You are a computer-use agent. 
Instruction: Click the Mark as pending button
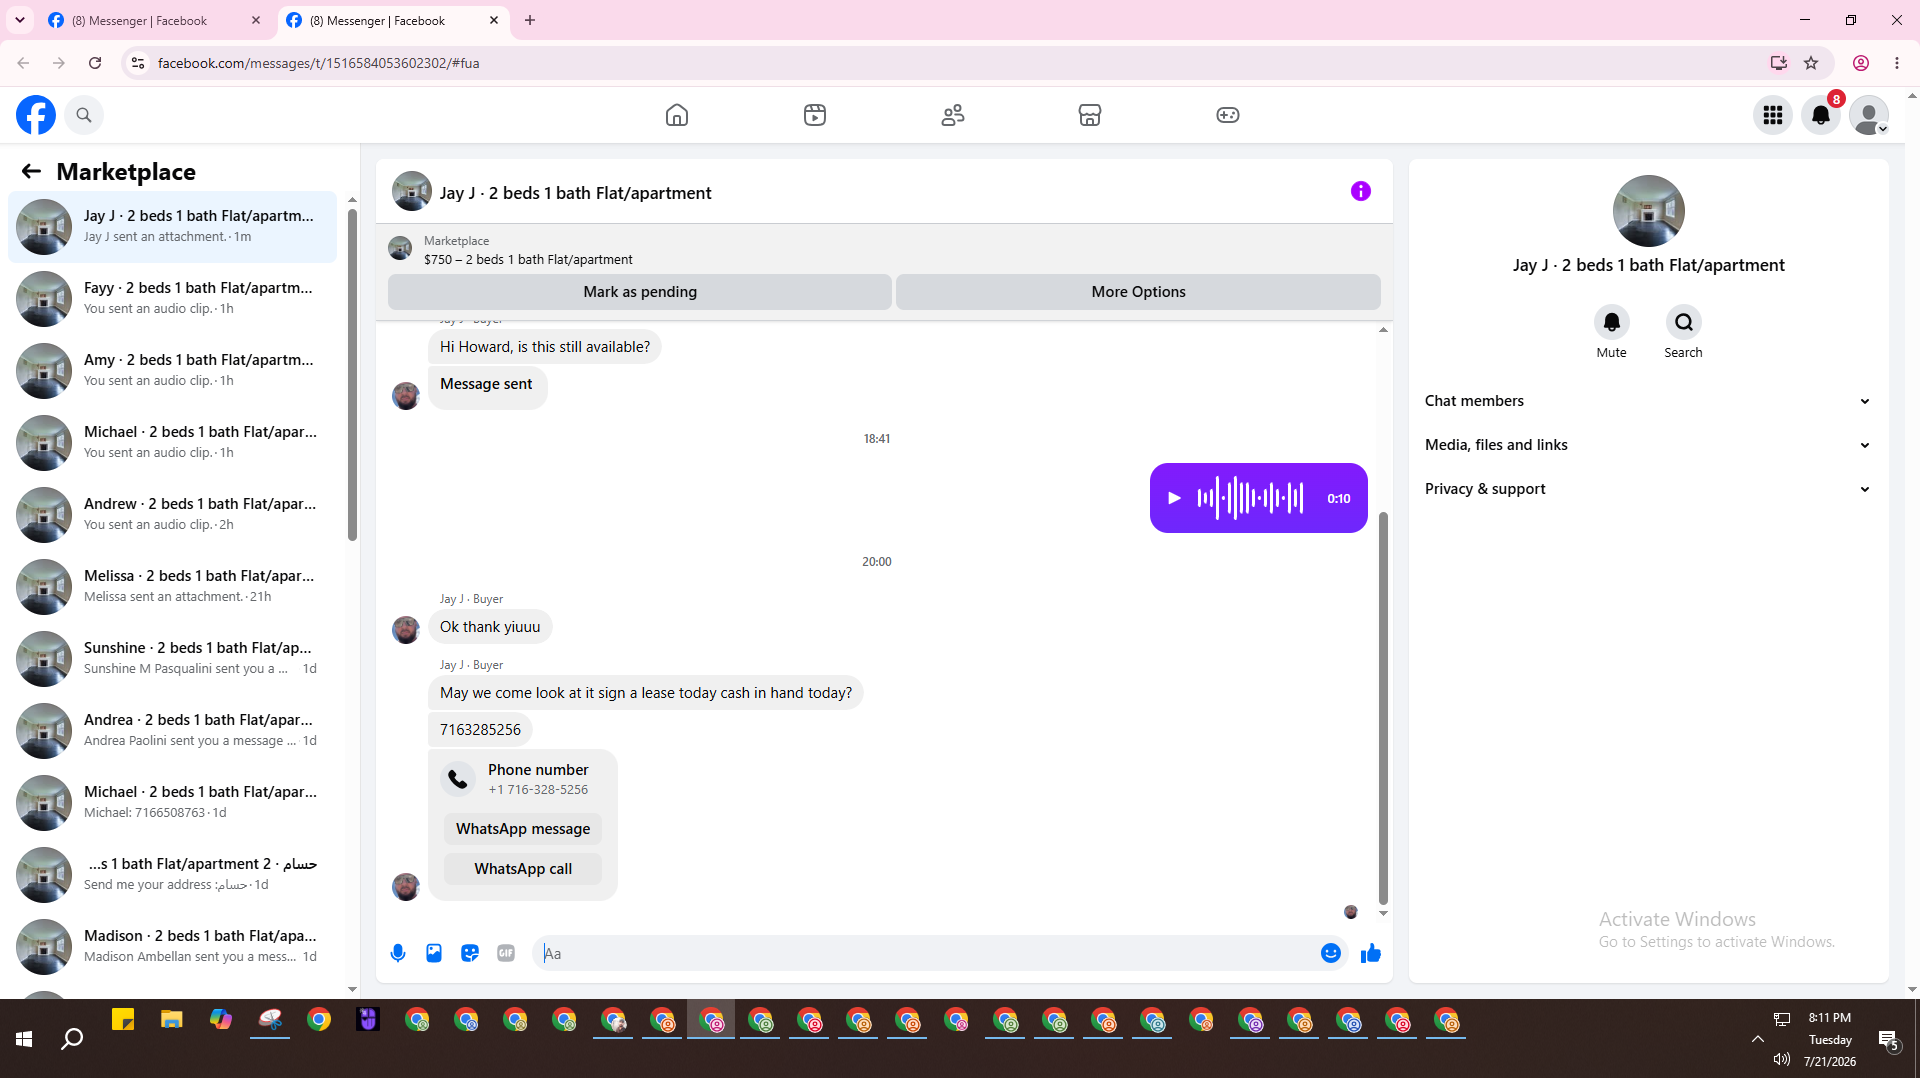(640, 292)
